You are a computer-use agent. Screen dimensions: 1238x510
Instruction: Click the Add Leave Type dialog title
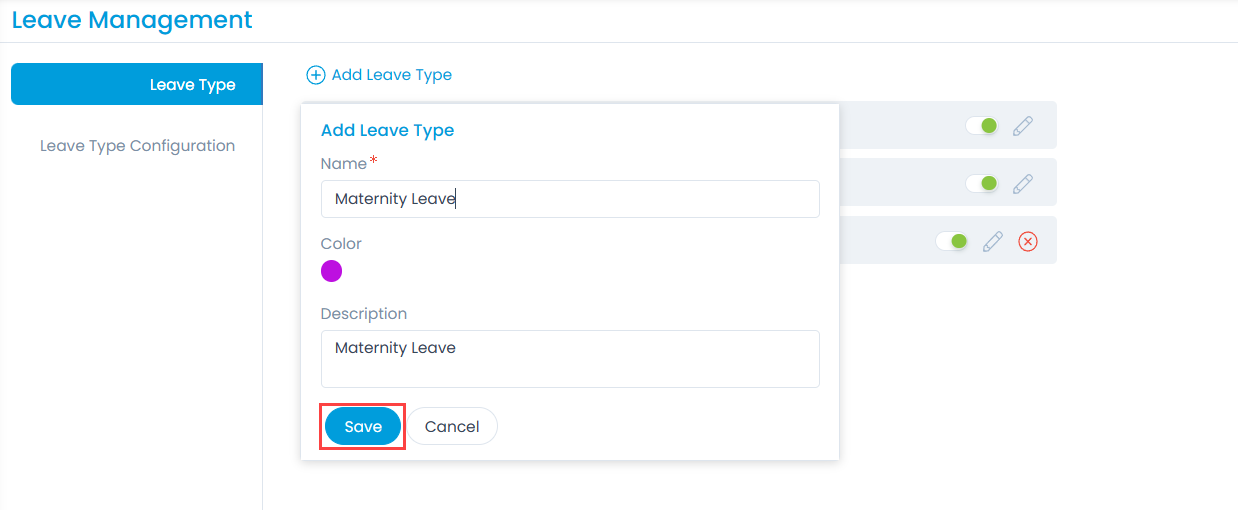click(387, 130)
